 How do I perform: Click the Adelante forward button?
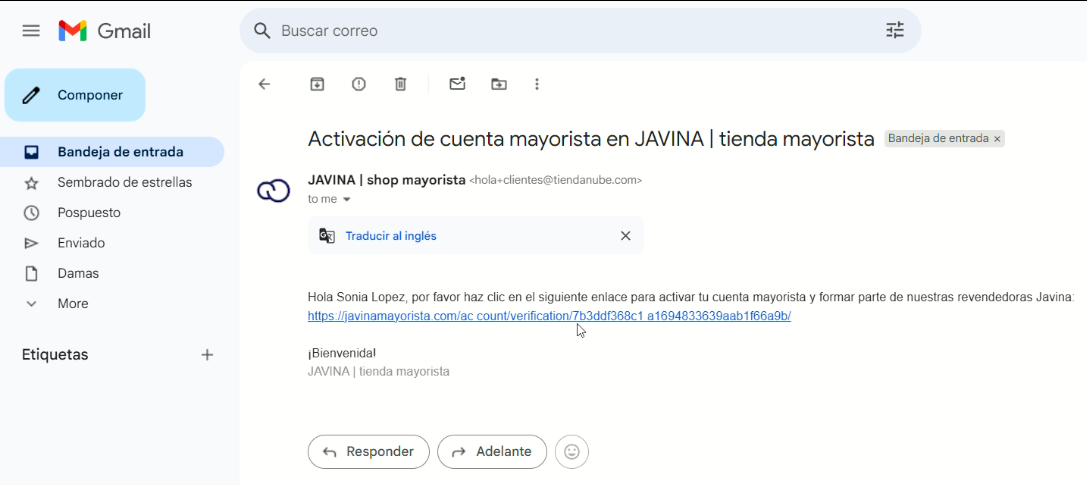pyautogui.click(x=492, y=452)
